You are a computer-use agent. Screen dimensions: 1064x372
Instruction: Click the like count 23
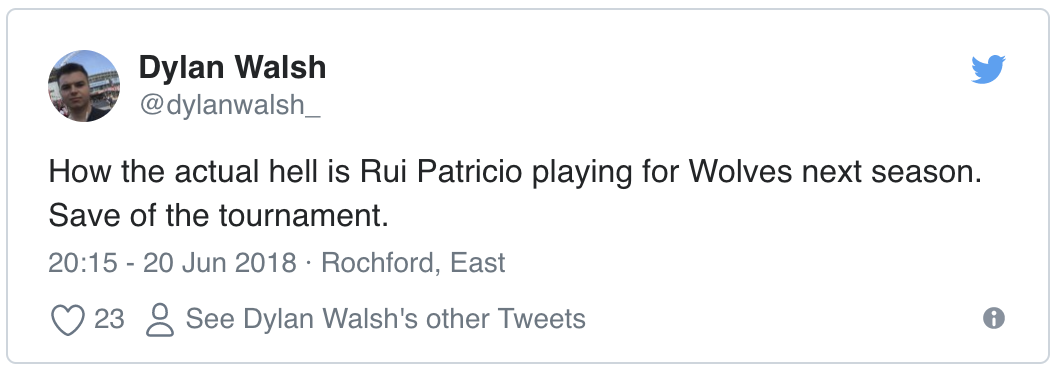coord(109,318)
